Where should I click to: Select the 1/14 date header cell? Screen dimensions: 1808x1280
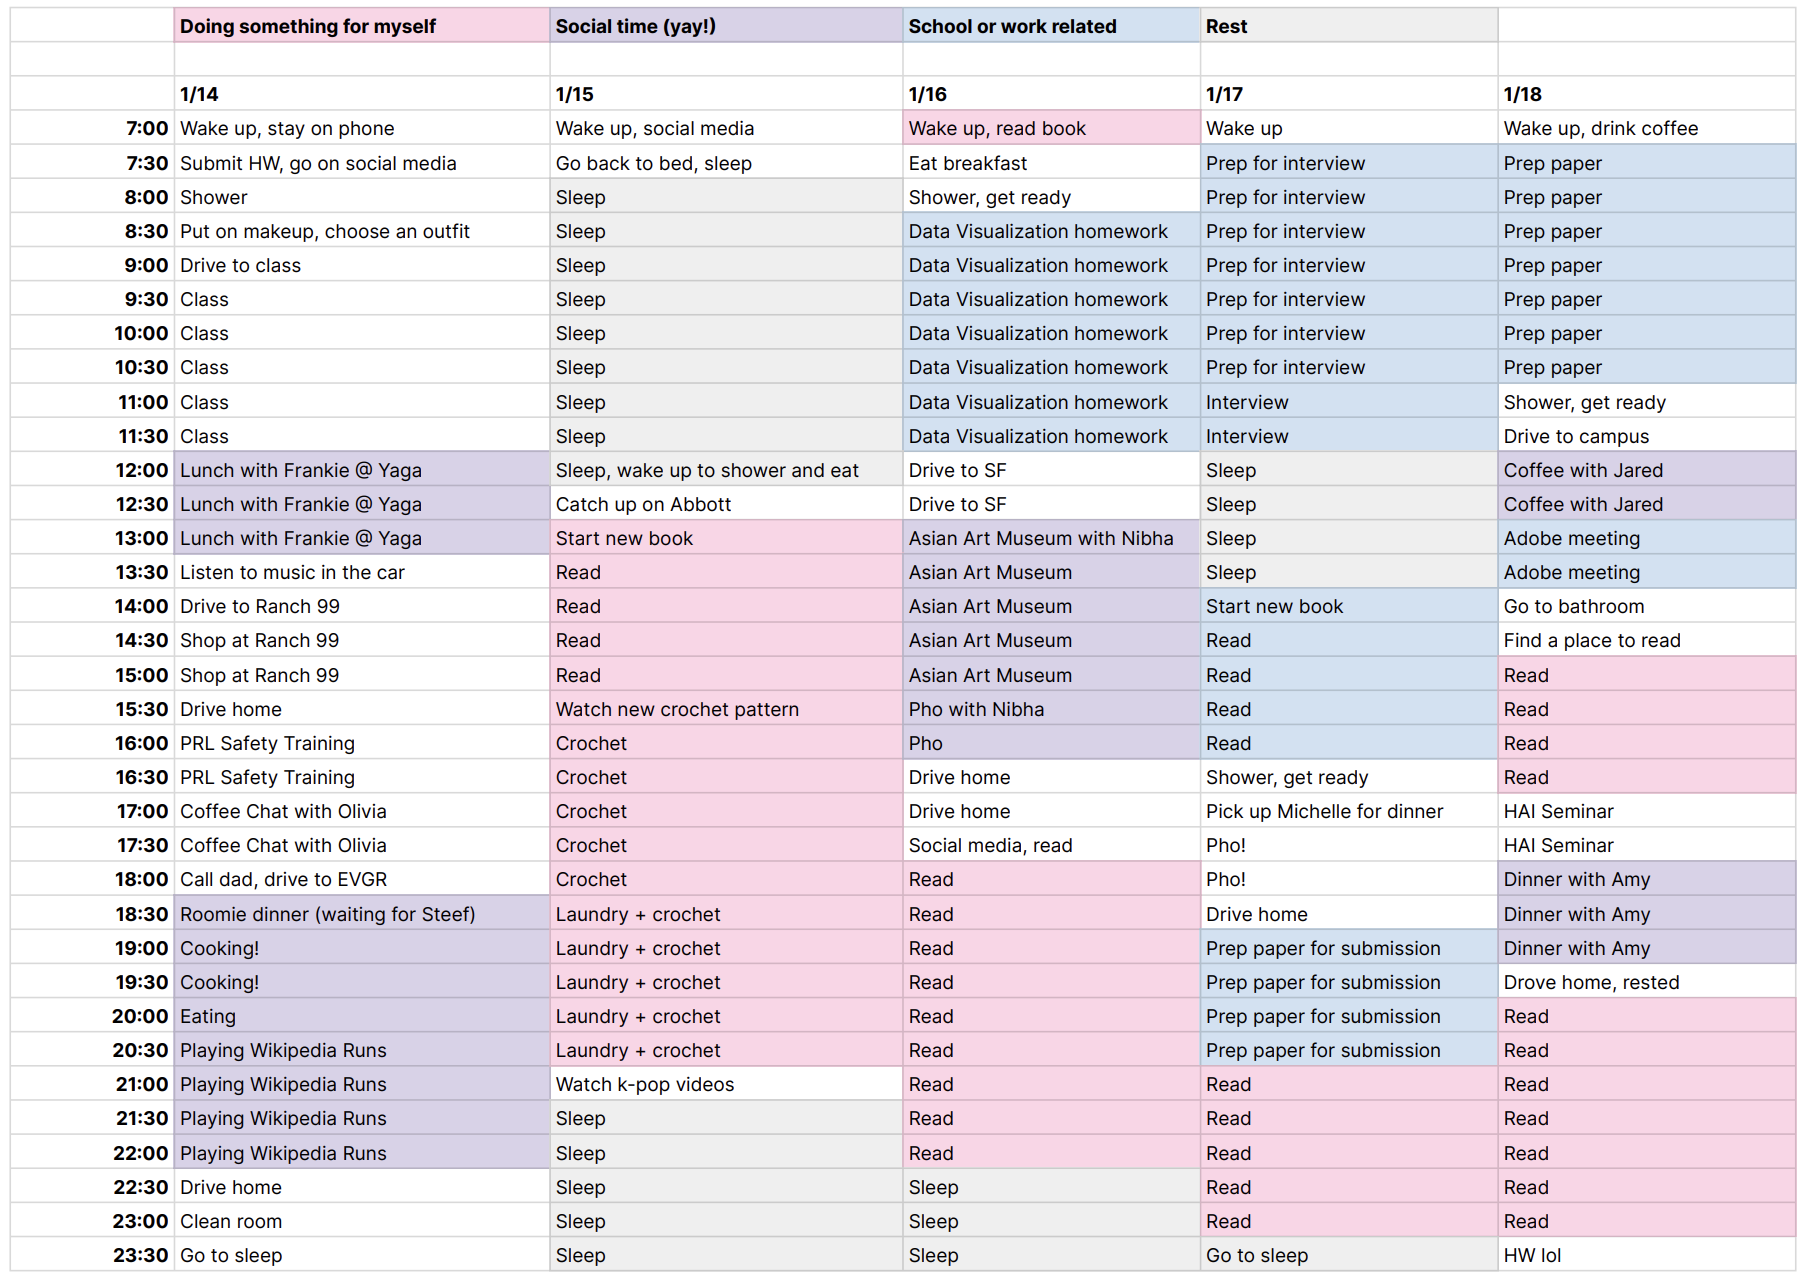[x=361, y=94]
